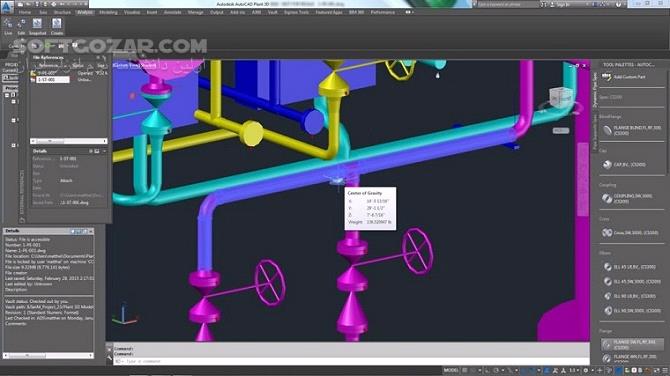The width and height of the screenshot is (670, 376).
Task: Click Weight value in Center of Gravity tooltip
Action: (379, 222)
